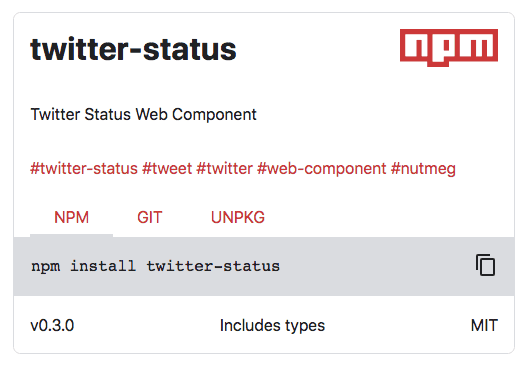This screenshot has height=366, width=529.
Task: Open the #nutmeg keyword link
Action: pyautogui.click(x=423, y=168)
